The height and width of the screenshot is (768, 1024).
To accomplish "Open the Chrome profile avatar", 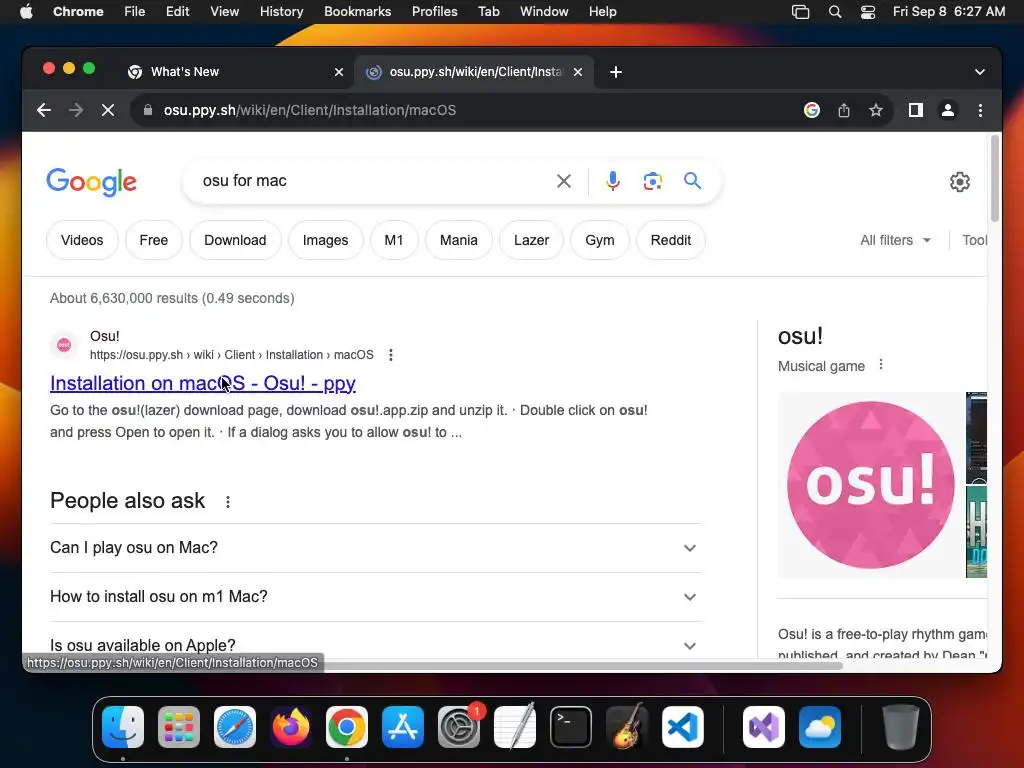I will point(948,110).
